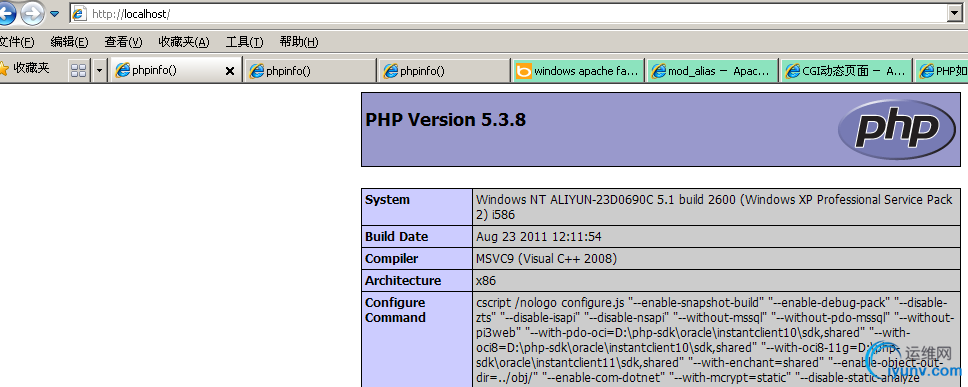This screenshot has width=968, height=387.
Task: Open the 文件(F) menu
Action: point(17,42)
